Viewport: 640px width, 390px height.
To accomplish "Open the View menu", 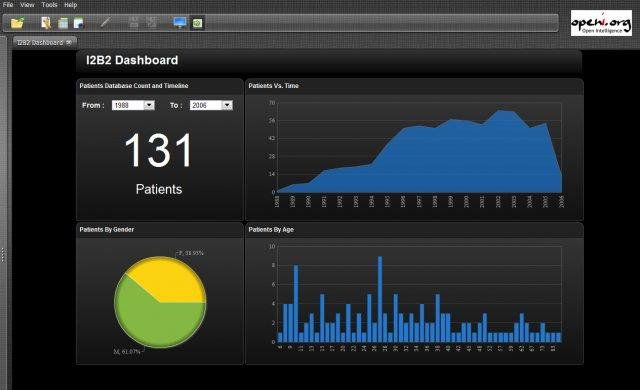I will 27,5.
